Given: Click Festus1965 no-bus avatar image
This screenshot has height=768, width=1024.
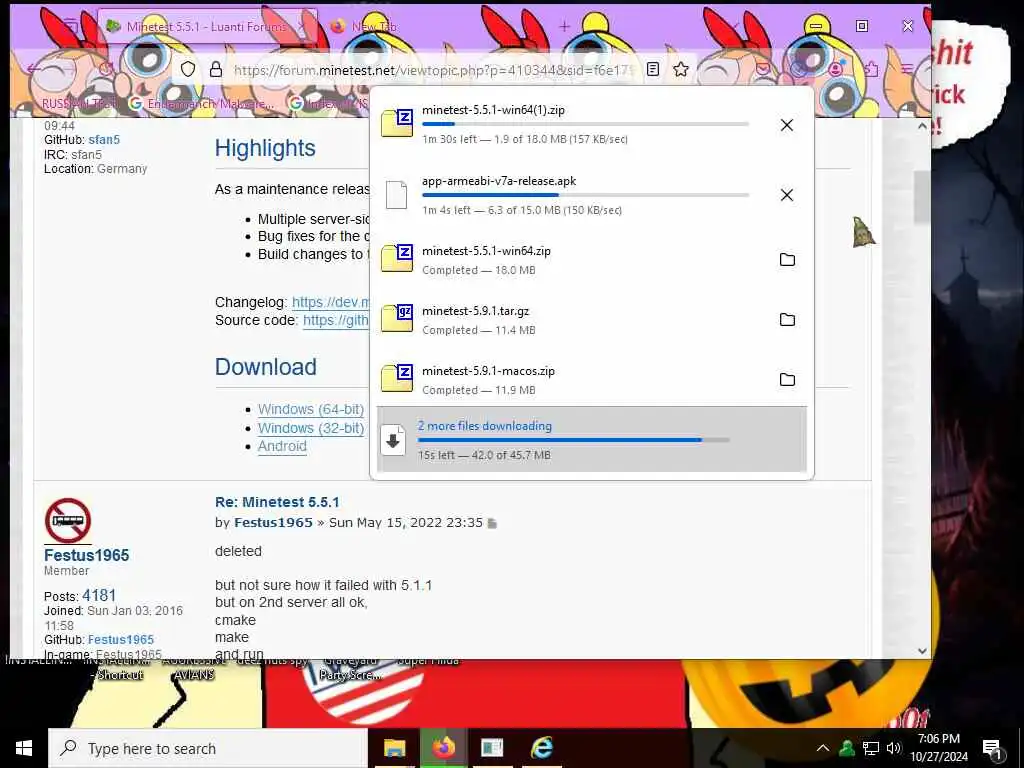Looking at the screenshot, I should point(68,520).
